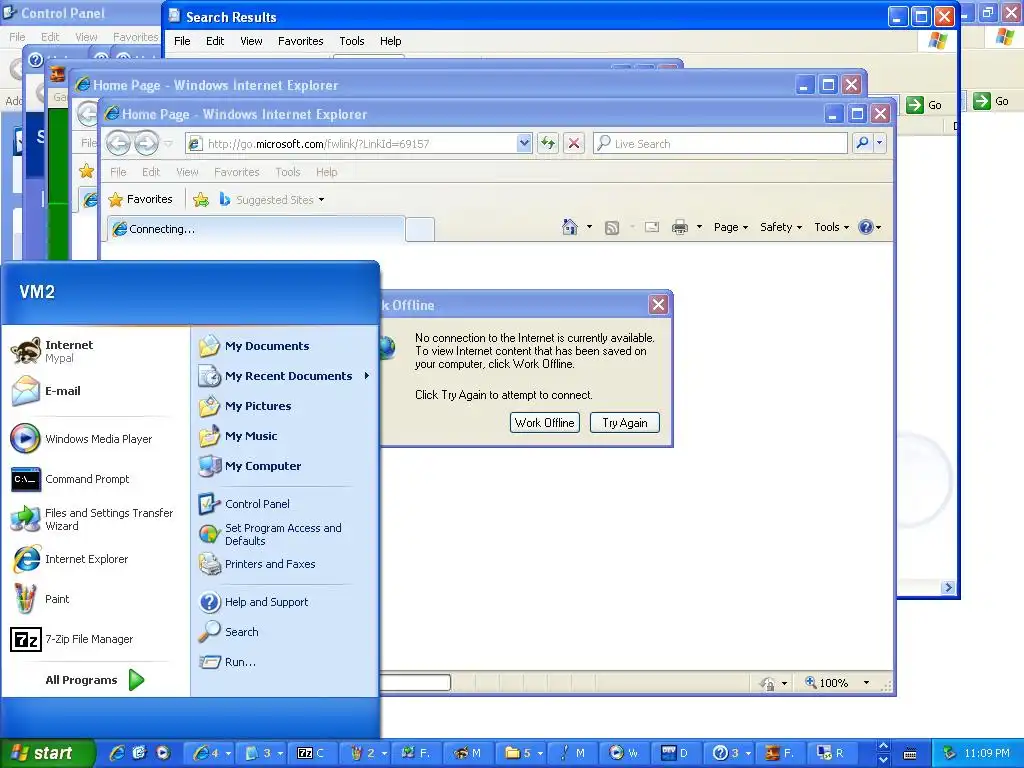Screen dimensions: 1024x768
Task: Open the 7z taskbar button
Action: 311,753
